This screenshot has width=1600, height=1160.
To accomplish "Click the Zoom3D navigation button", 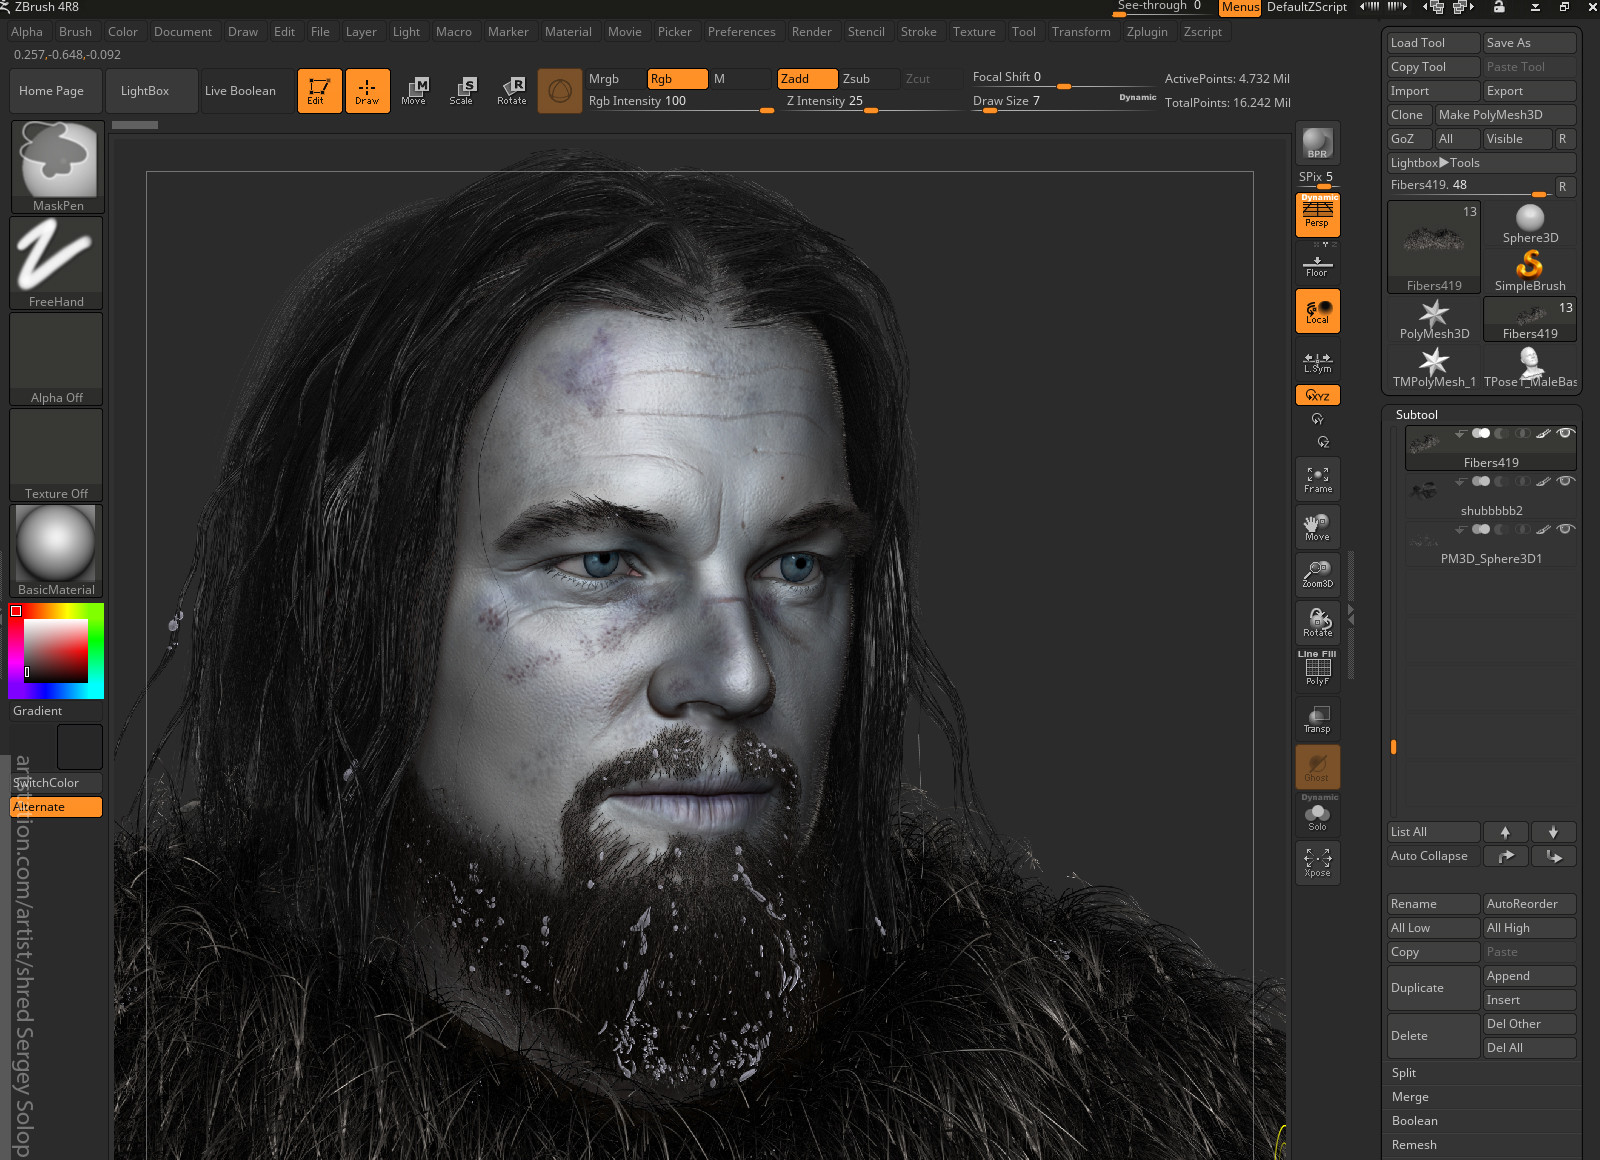I will coord(1317,574).
